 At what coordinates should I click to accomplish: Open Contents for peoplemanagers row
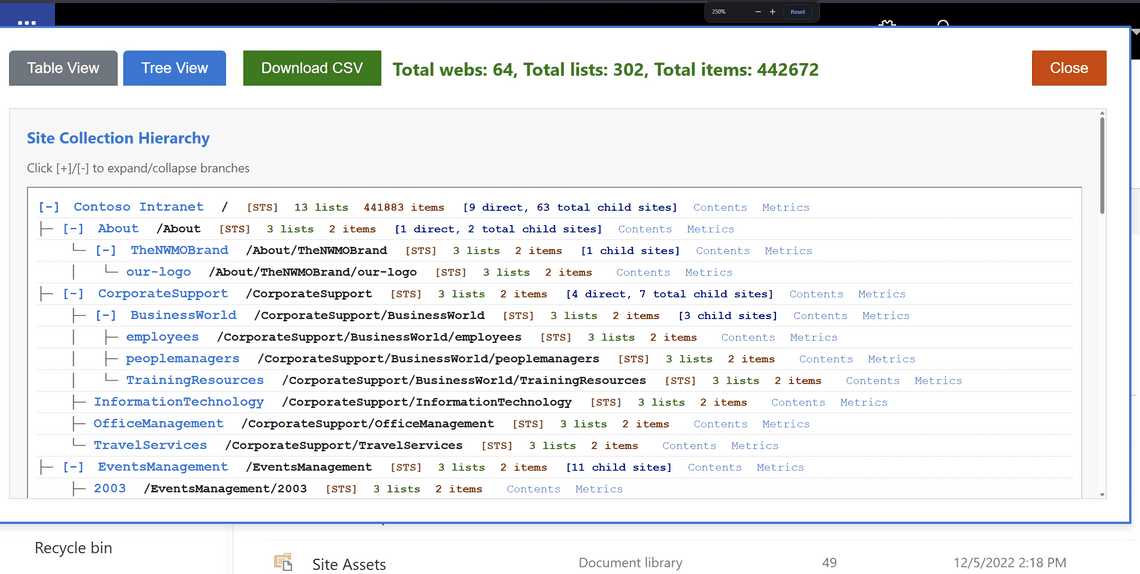click(826, 360)
